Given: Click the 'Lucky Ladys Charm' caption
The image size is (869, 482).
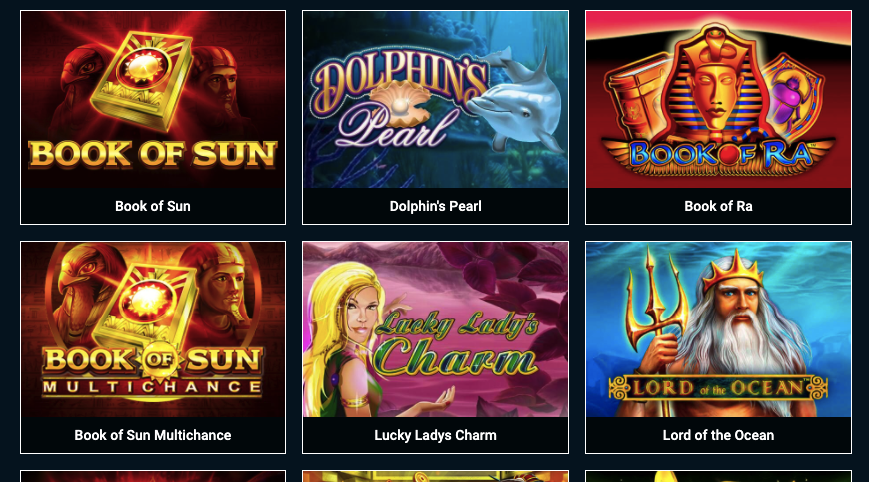Looking at the screenshot, I should click(x=436, y=435).
